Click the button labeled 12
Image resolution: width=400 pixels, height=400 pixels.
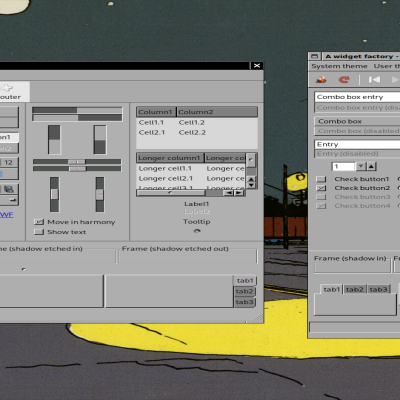click(x=9, y=162)
